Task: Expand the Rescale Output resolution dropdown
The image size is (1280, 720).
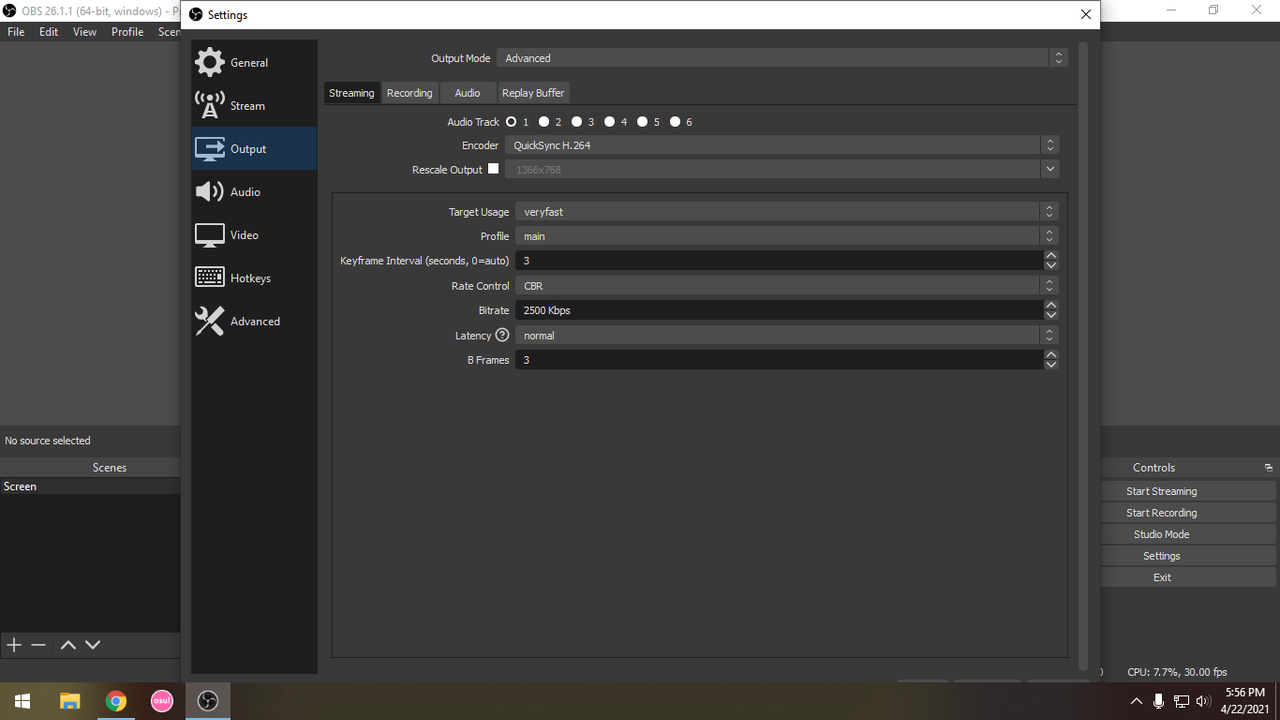Action: pos(1050,169)
